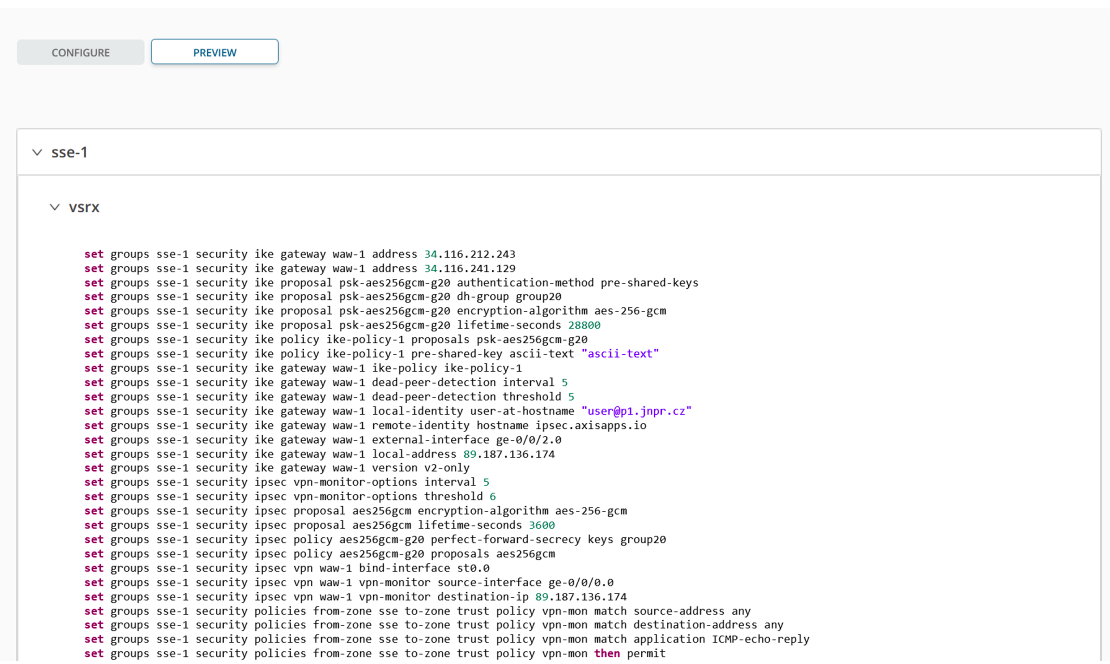Click the vpn-monitor source-interface ge-0/0/0.0 line
The height and width of the screenshot is (664, 1110).
point(349,583)
